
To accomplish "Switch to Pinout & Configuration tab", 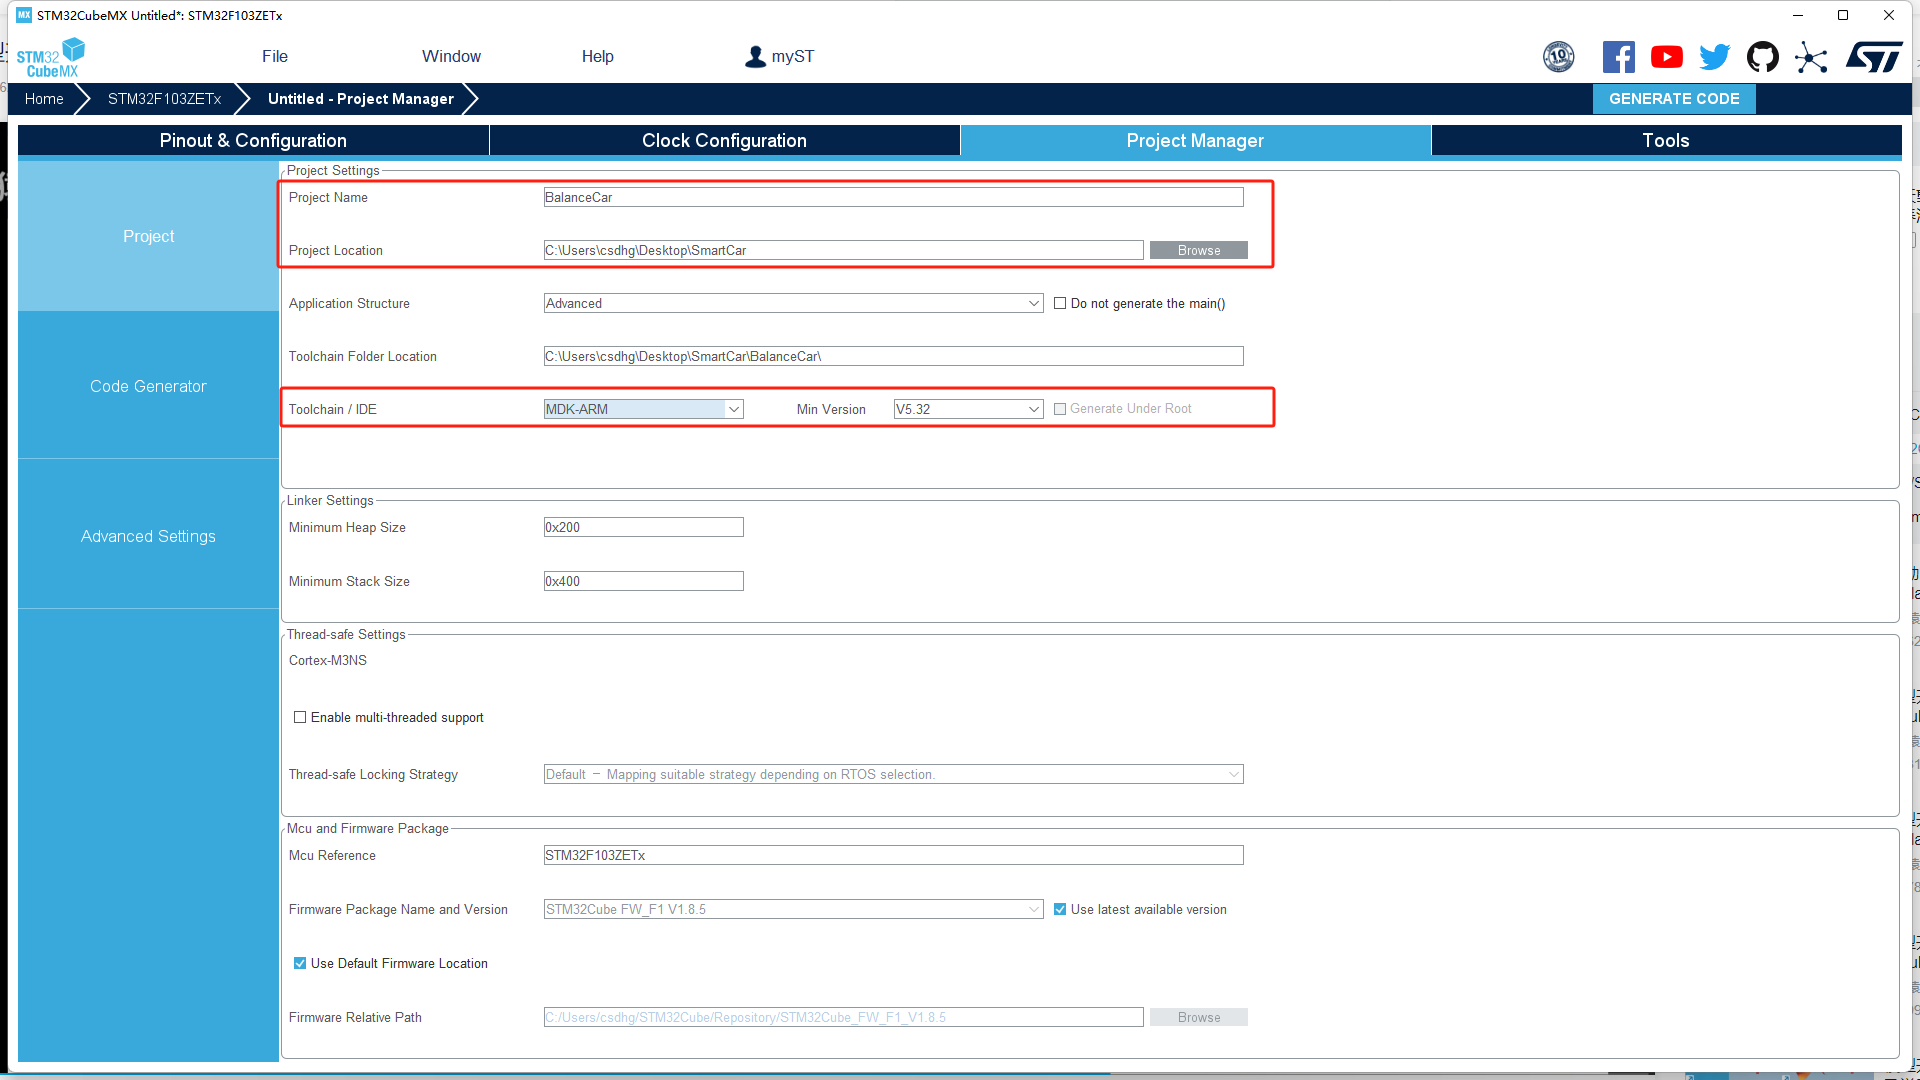I will (x=253, y=141).
